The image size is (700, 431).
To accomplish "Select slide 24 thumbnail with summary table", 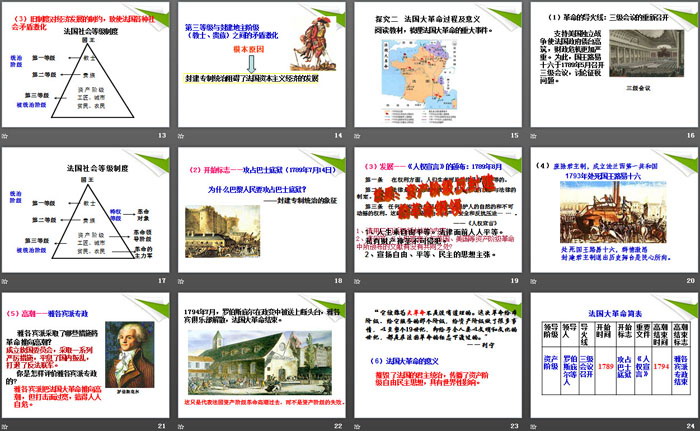I will pos(614,356).
